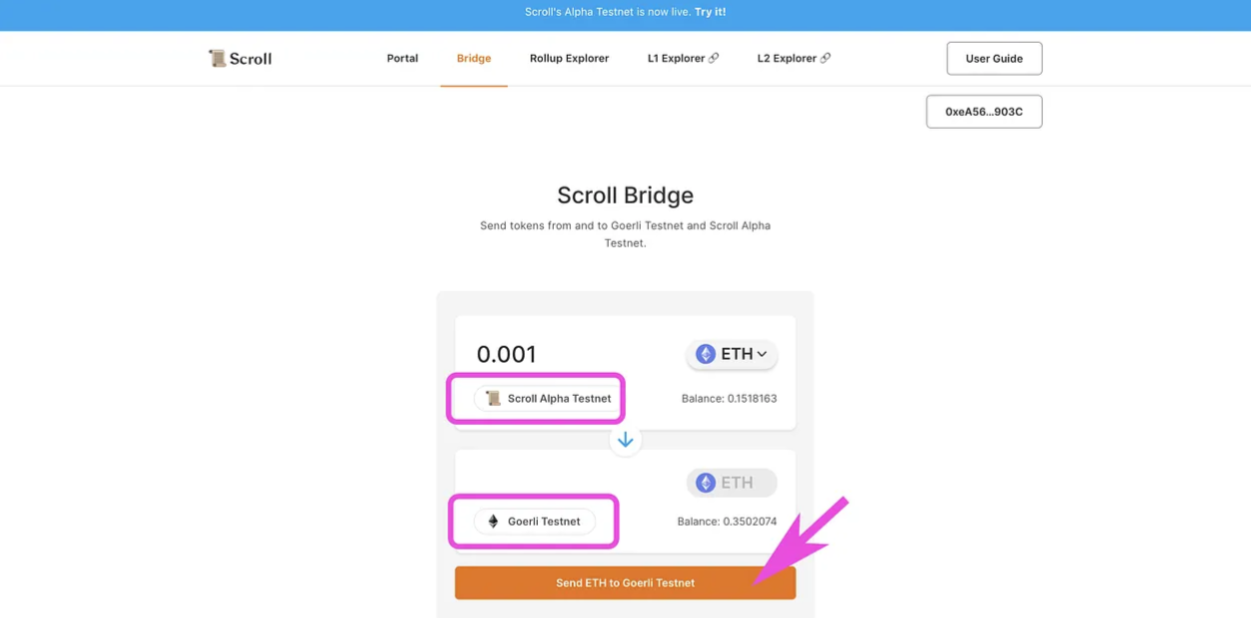The height and width of the screenshot is (618, 1251).
Task: Switch to the Portal tab
Action: point(402,58)
